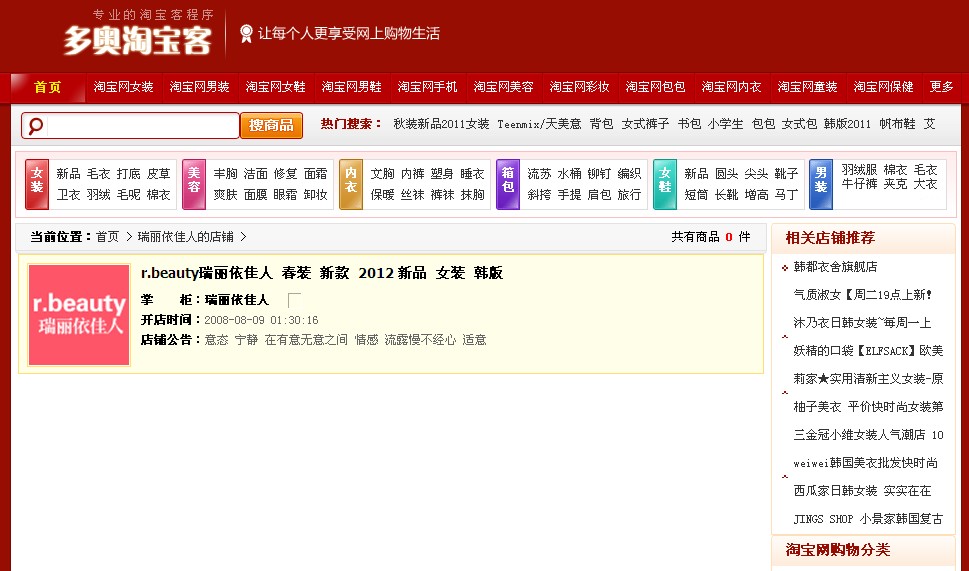Open recommended shop JINGS SHOP 小景家

[868, 519]
